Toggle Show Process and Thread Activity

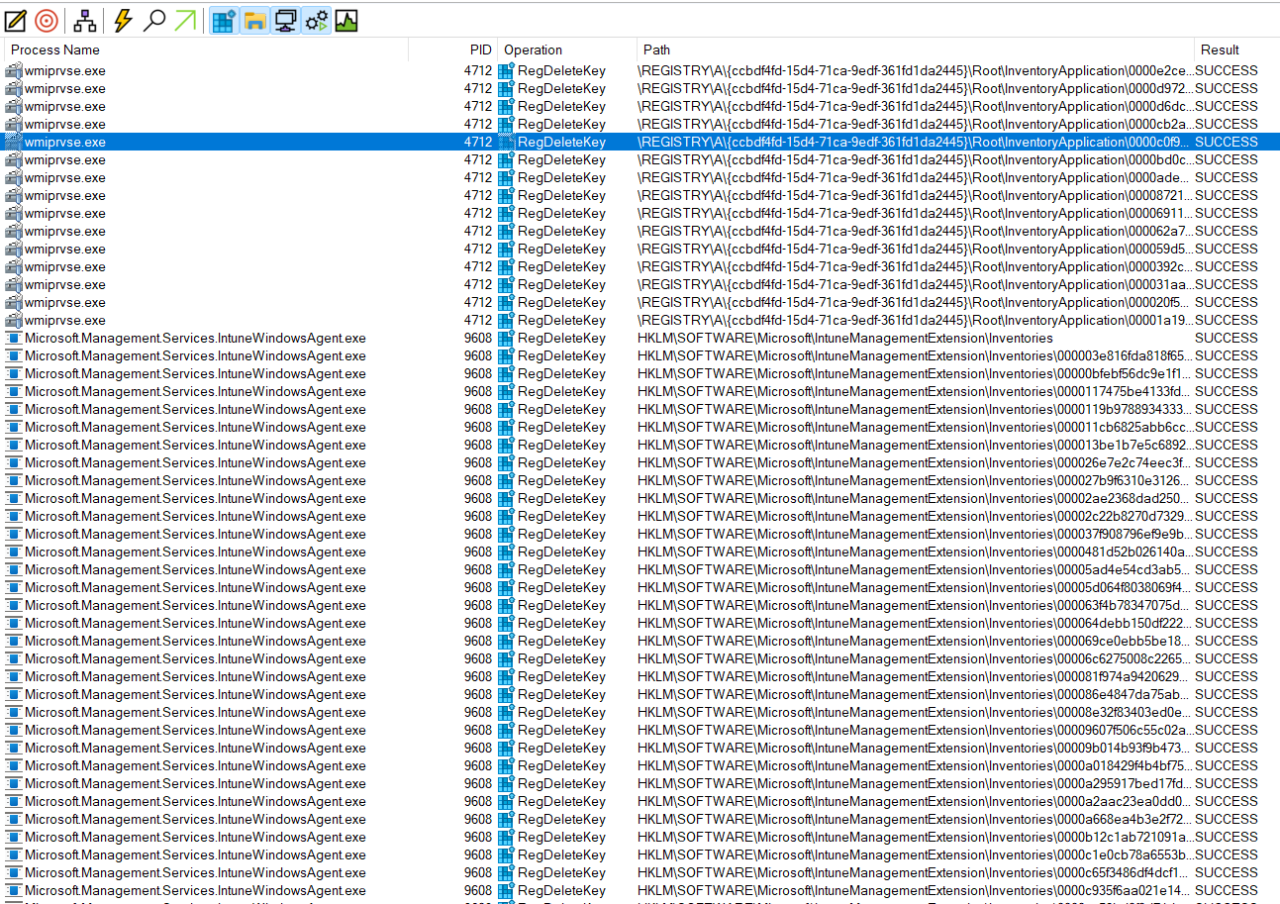pos(316,20)
